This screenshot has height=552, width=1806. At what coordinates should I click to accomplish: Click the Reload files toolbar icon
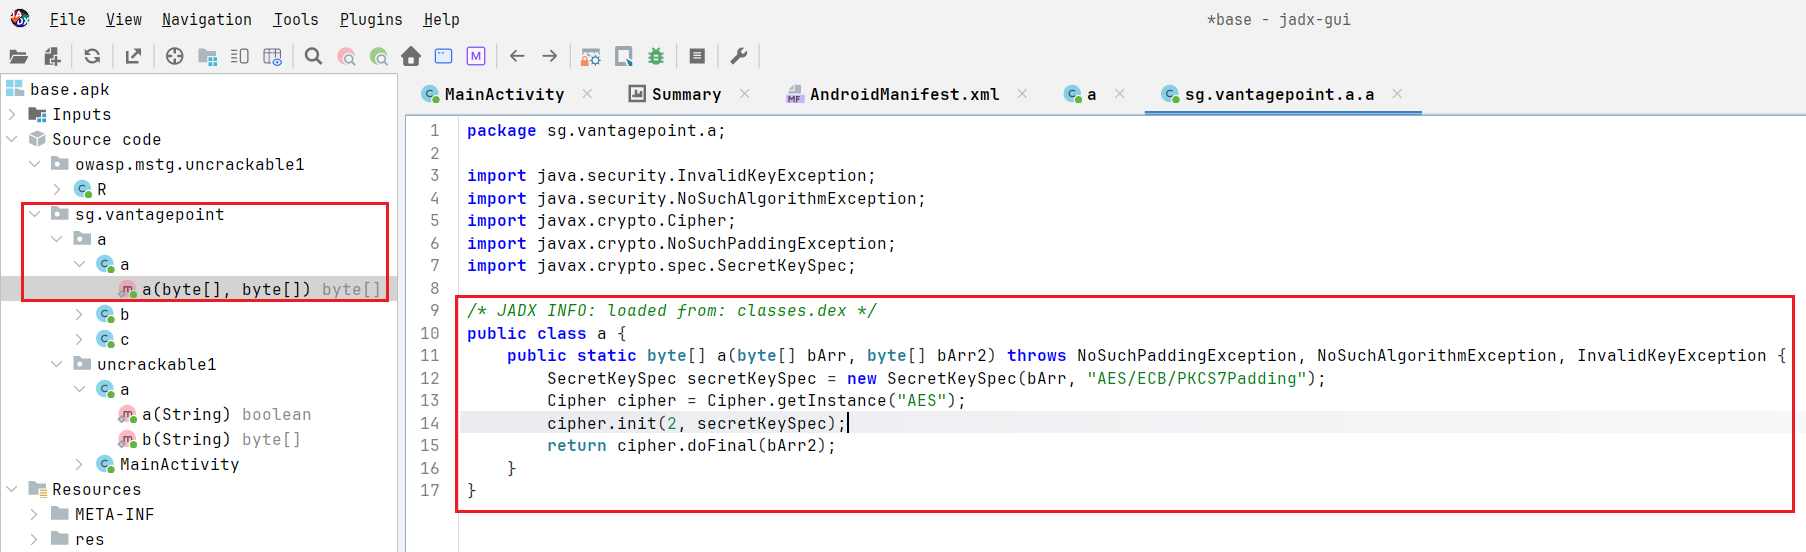(92, 56)
